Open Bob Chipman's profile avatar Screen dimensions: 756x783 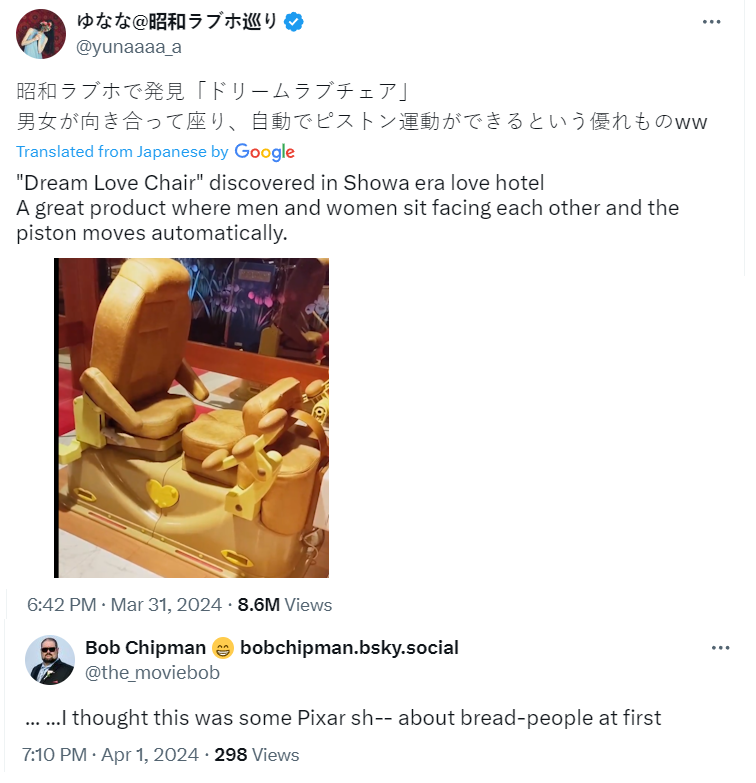[x=50, y=660]
